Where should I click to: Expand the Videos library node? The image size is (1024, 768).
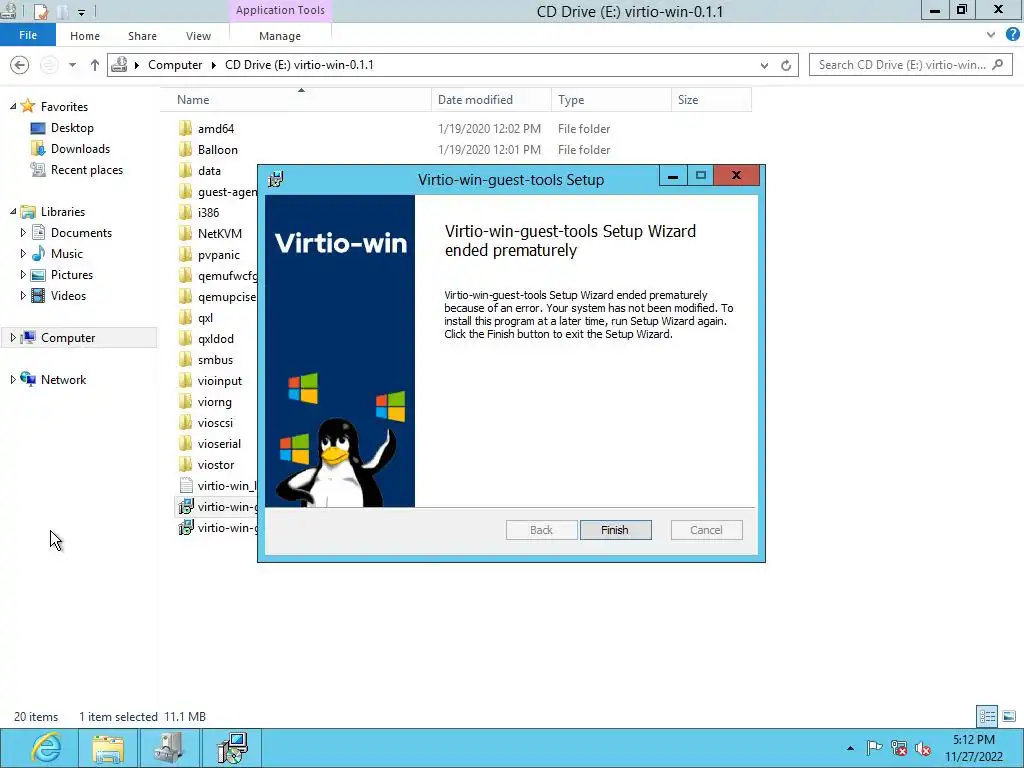click(23, 295)
